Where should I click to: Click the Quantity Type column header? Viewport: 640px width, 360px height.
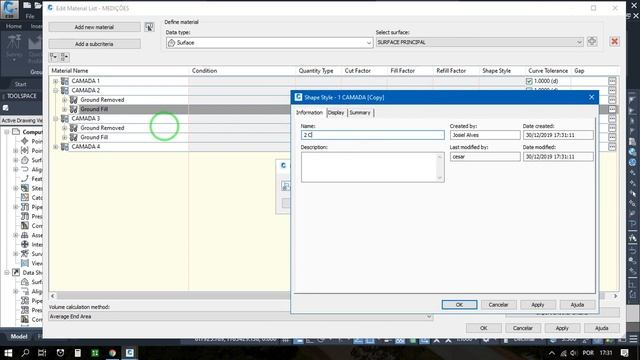tap(316, 71)
